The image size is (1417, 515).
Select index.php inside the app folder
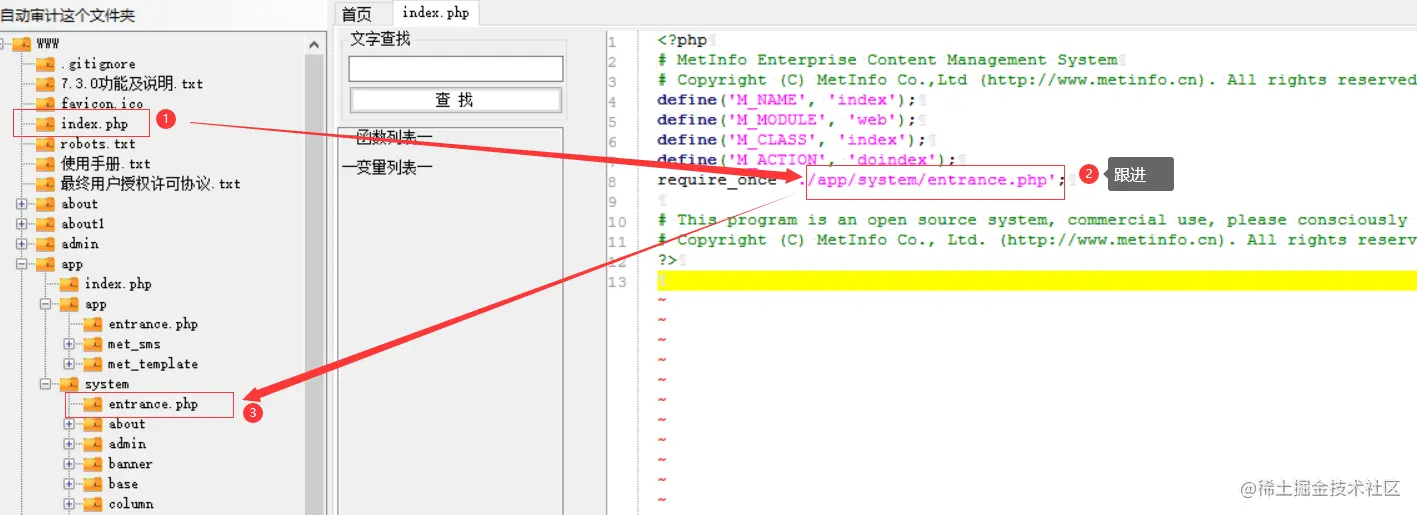[x=118, y=284]
